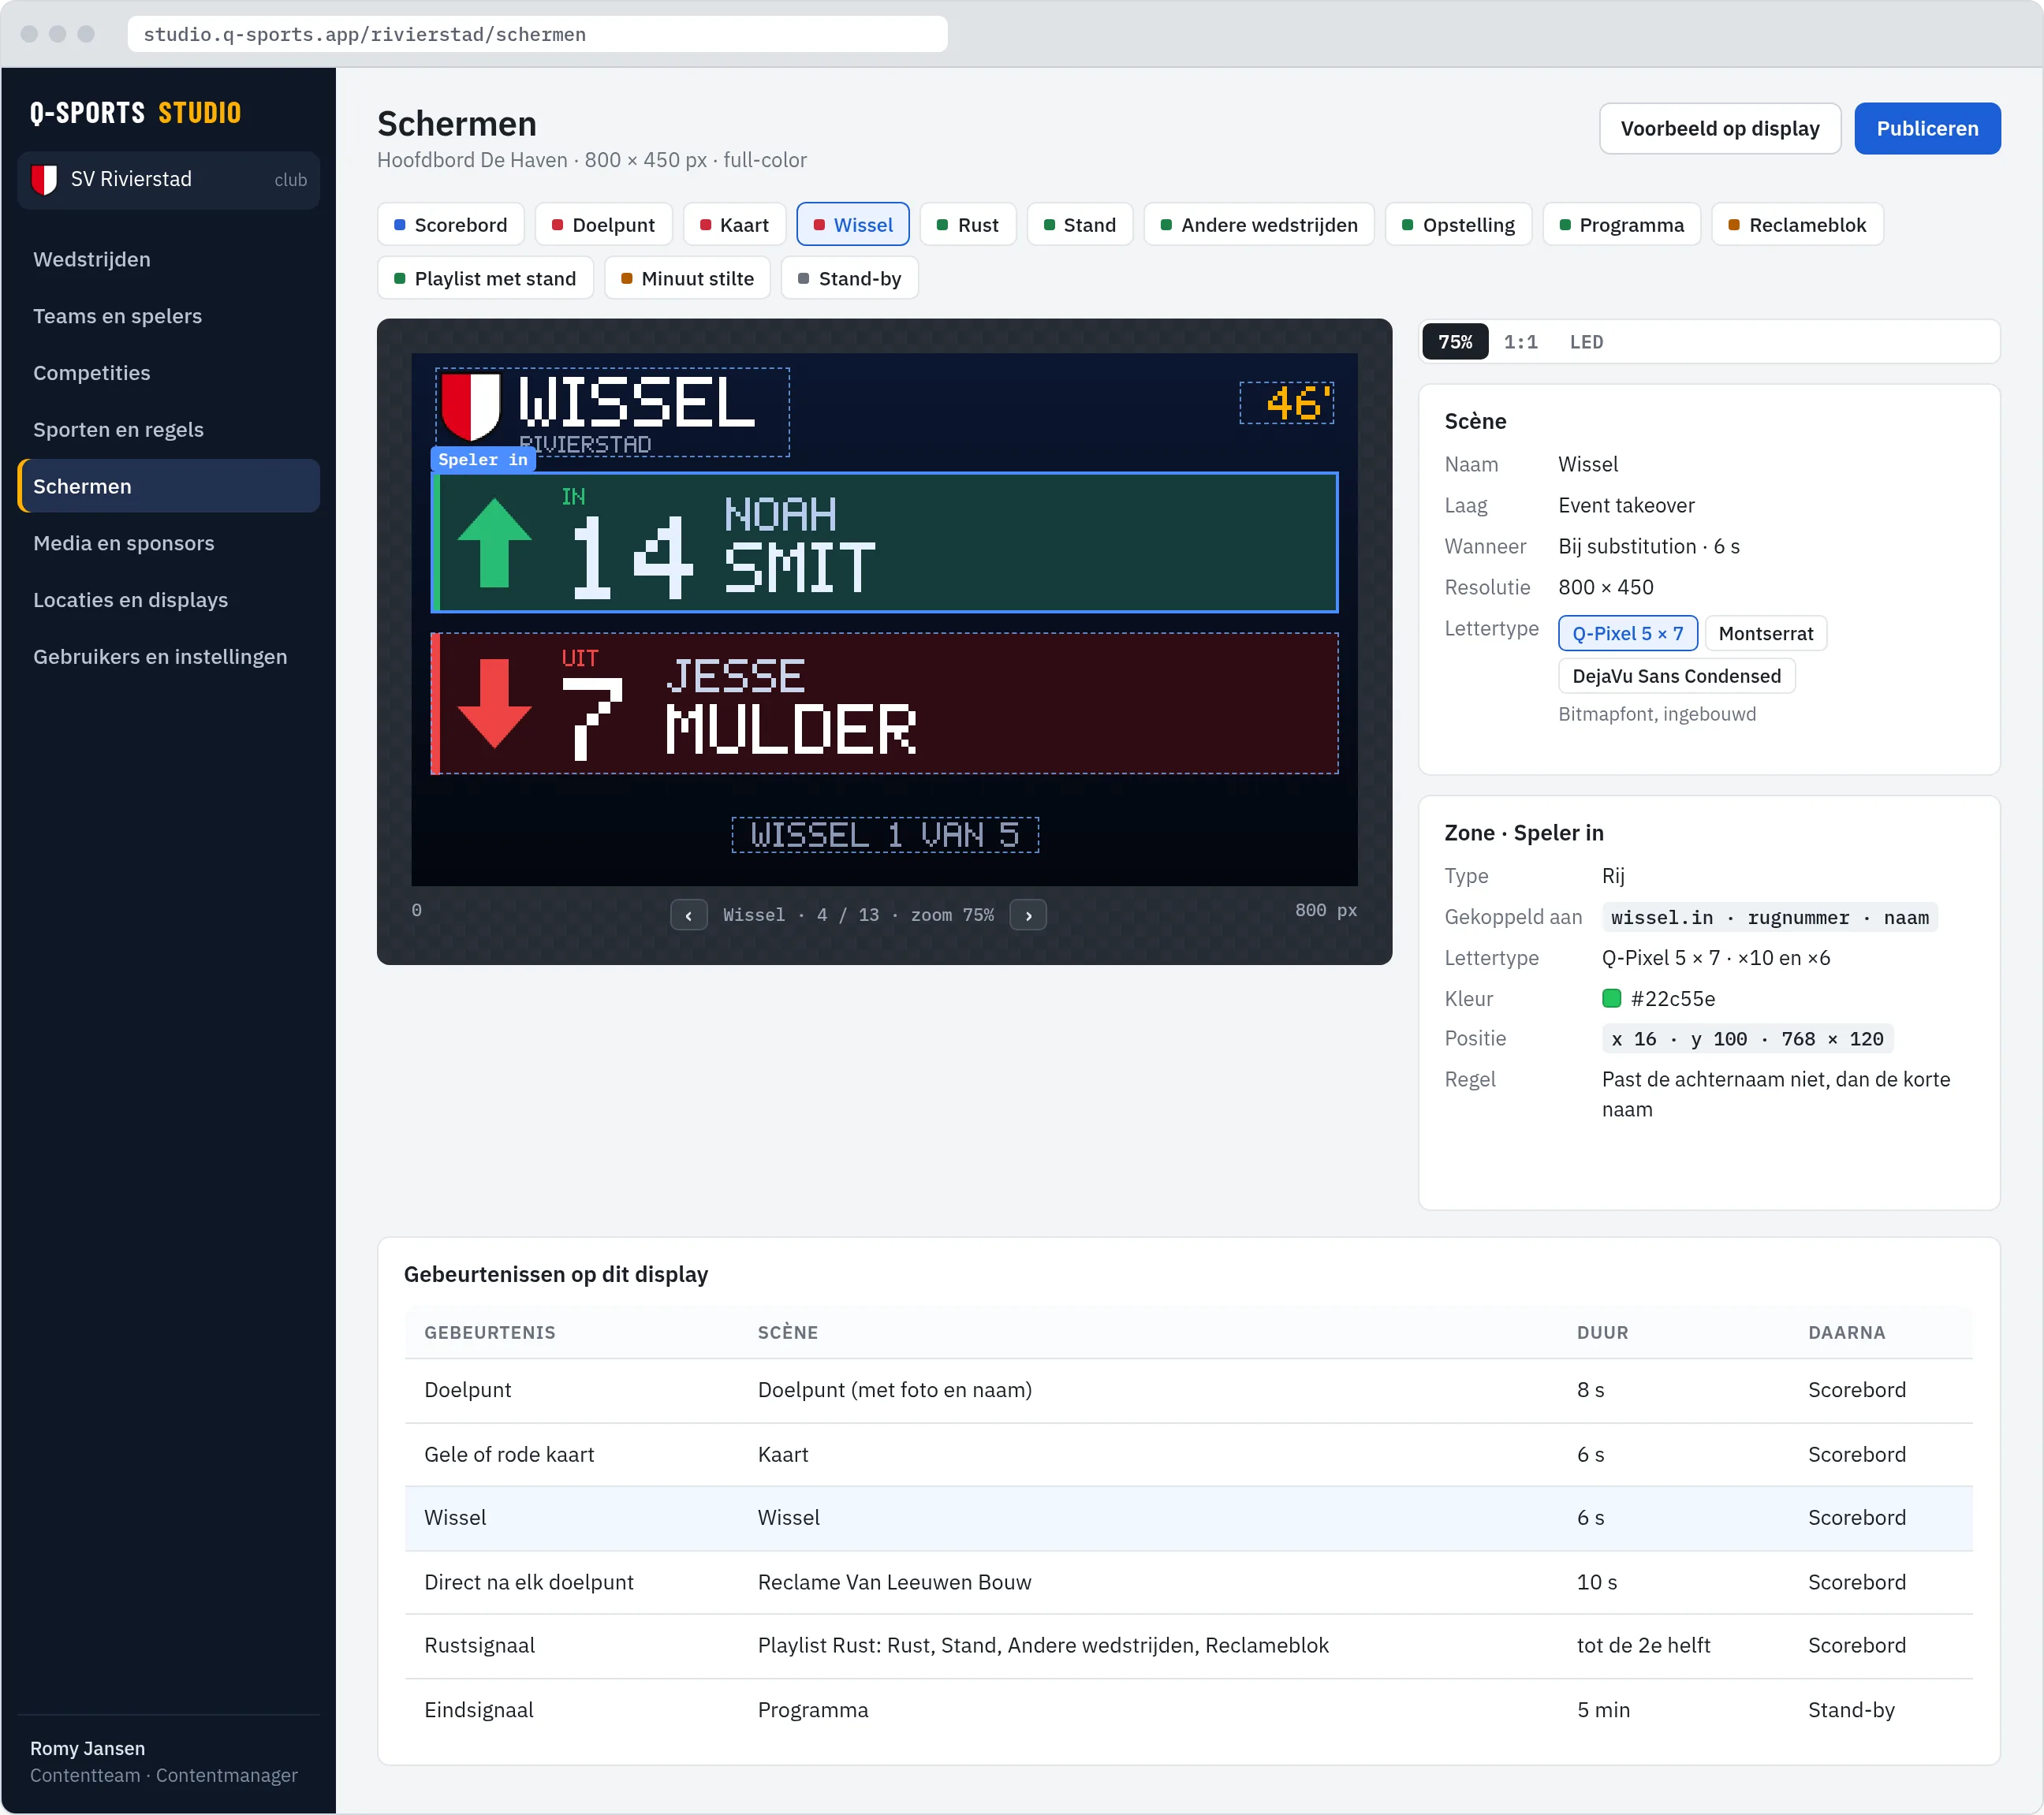Image resolution: width=2044 pixels, height=1815 pixels.
Task: Open the SV Rivierstad club switcher
Action: coord(168,180)
